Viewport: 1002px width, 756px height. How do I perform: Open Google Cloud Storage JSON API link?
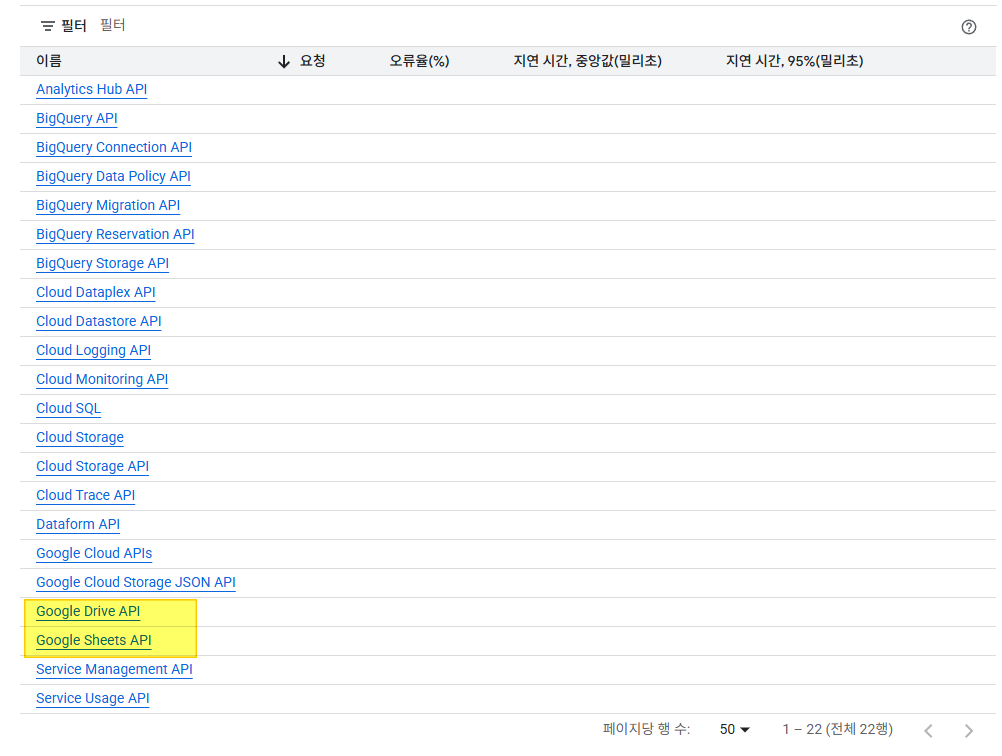click(x=135, y=582)
